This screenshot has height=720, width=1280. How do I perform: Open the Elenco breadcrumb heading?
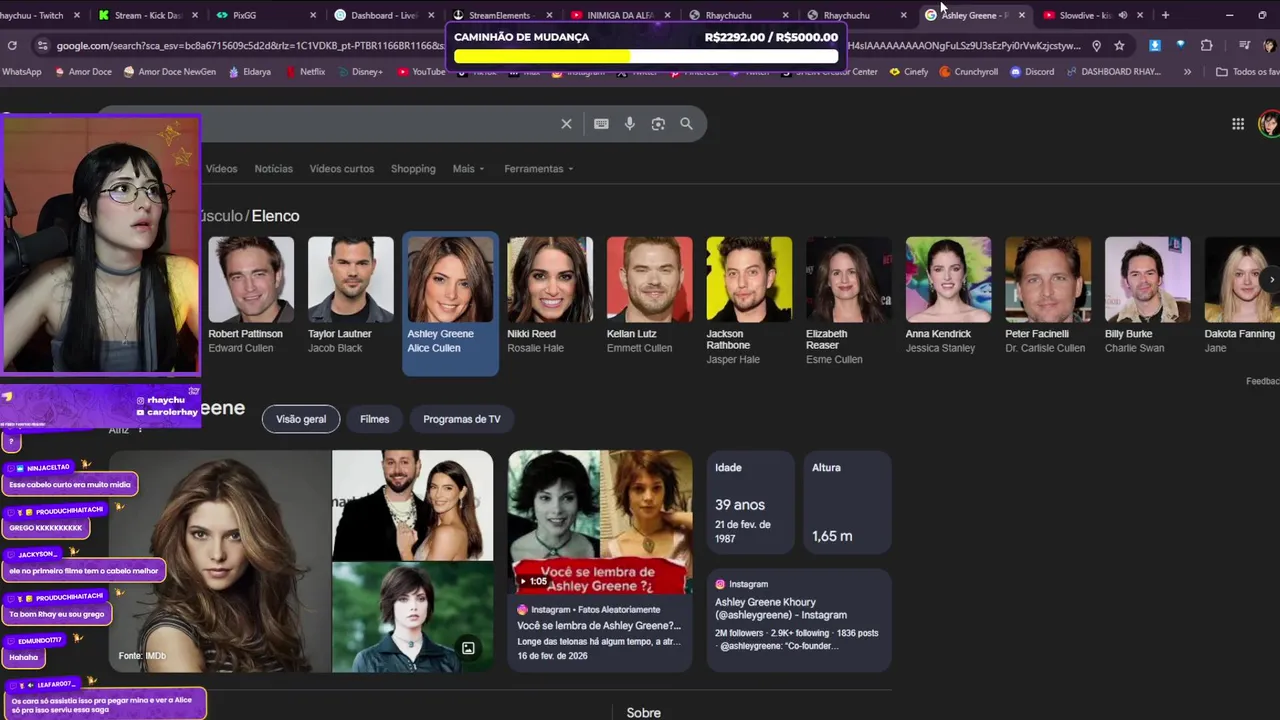coord(275,216)
